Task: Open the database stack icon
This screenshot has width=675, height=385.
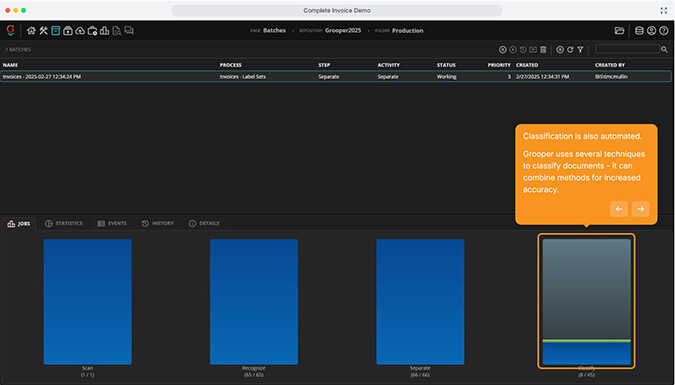Action: (639, 31)
